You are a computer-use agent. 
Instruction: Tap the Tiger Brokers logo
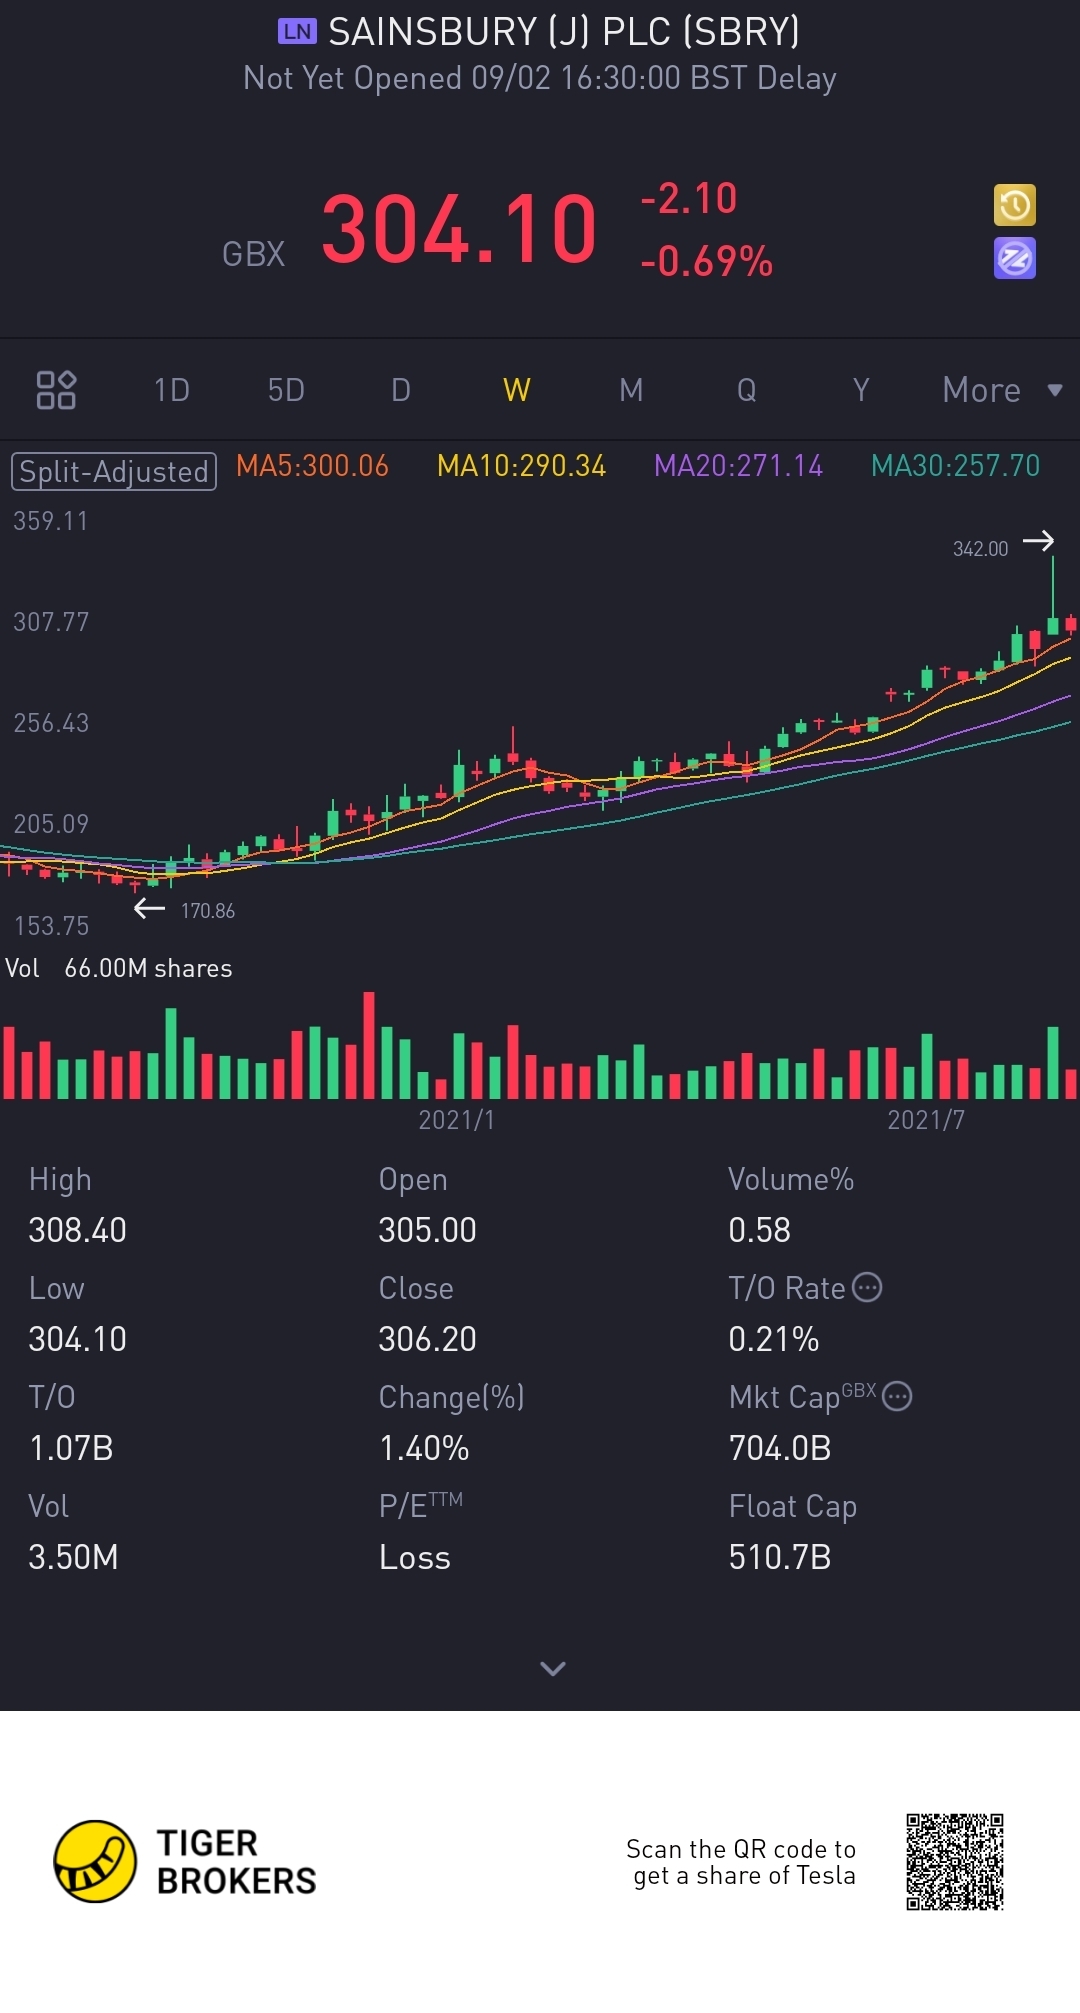tap(185, 1862)
